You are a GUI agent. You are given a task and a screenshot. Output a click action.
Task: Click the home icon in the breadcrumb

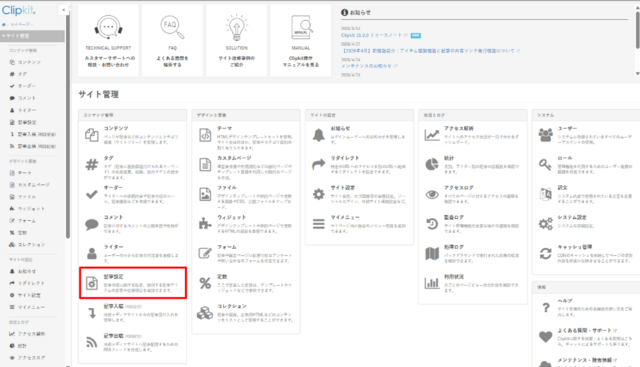click(x=4, y=24)
